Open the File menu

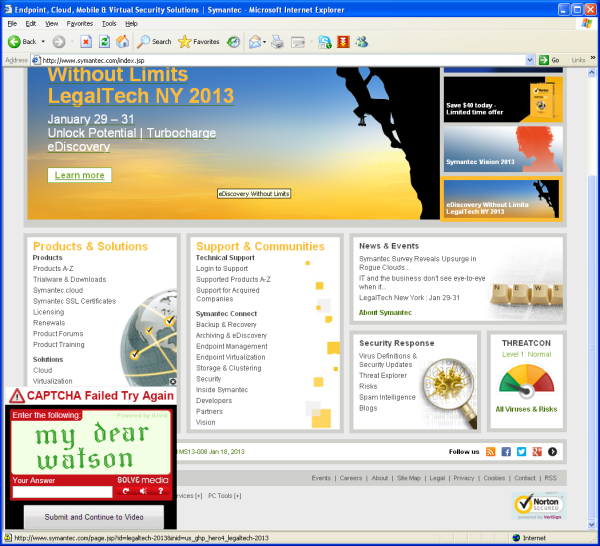click(x=12, y=24)
